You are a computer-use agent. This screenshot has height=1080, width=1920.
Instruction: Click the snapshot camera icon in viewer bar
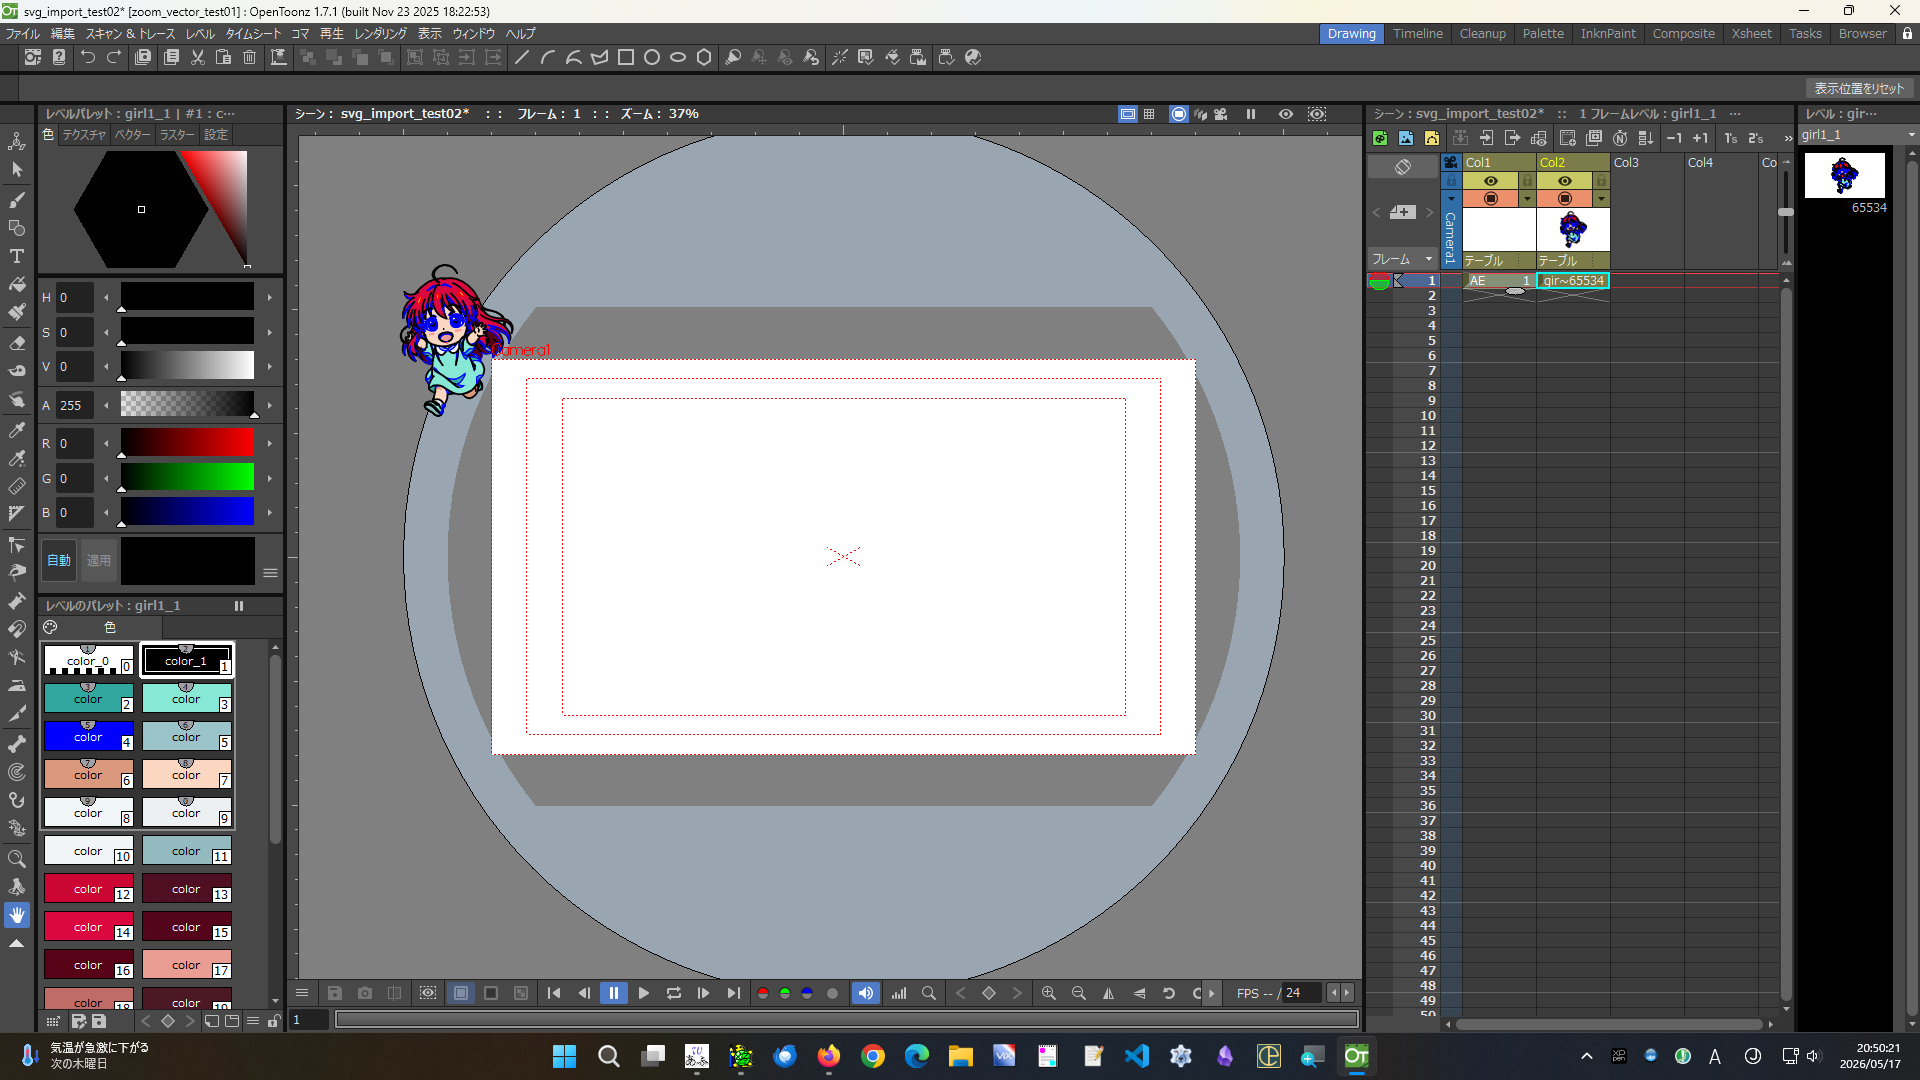pos(365,993)
